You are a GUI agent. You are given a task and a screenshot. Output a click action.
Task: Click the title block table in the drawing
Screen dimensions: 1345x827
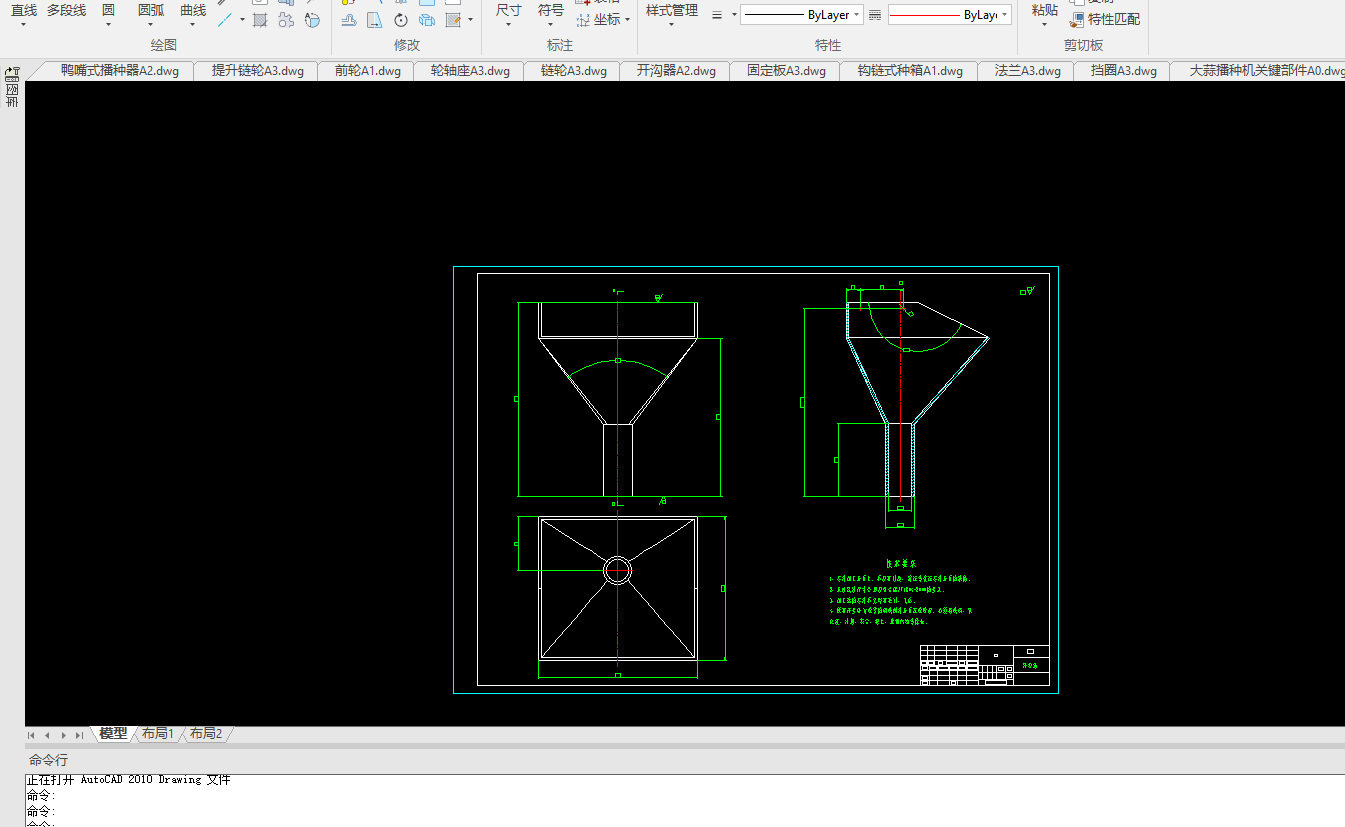click(984, 665)
